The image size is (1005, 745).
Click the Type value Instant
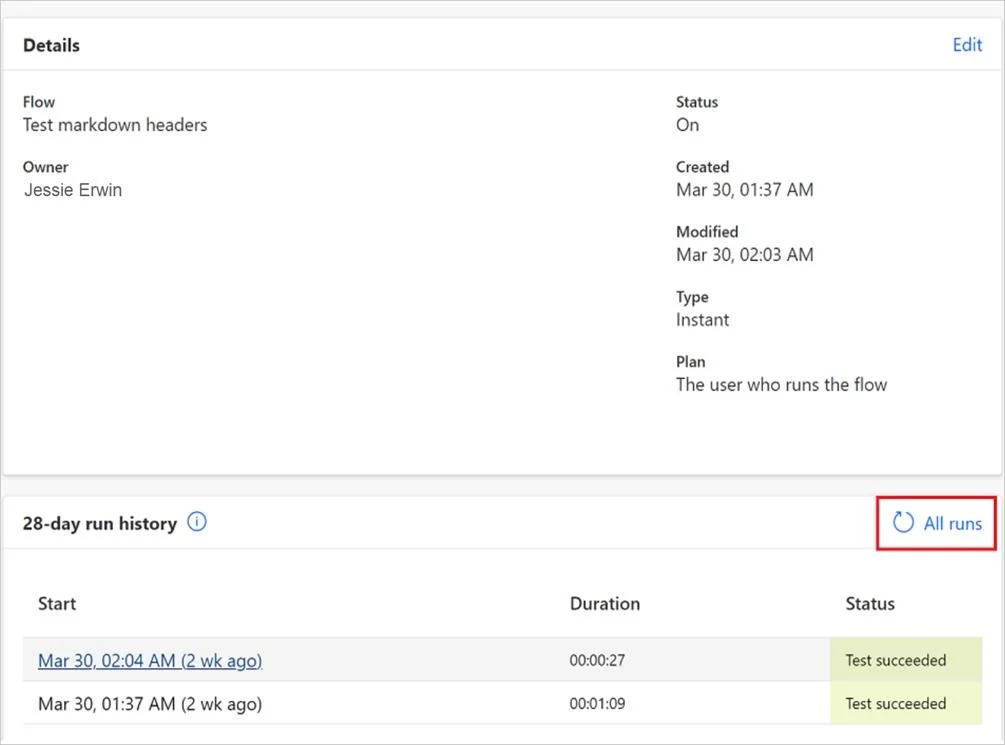click(702, 319)
